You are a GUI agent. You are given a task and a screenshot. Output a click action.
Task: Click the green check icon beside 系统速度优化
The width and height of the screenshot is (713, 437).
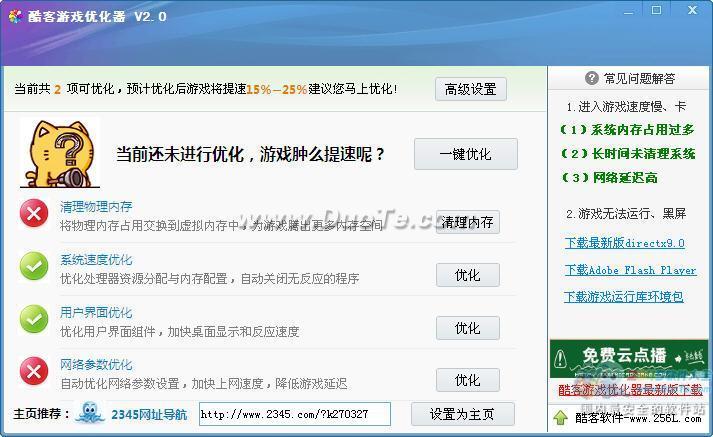pos(35,266)
